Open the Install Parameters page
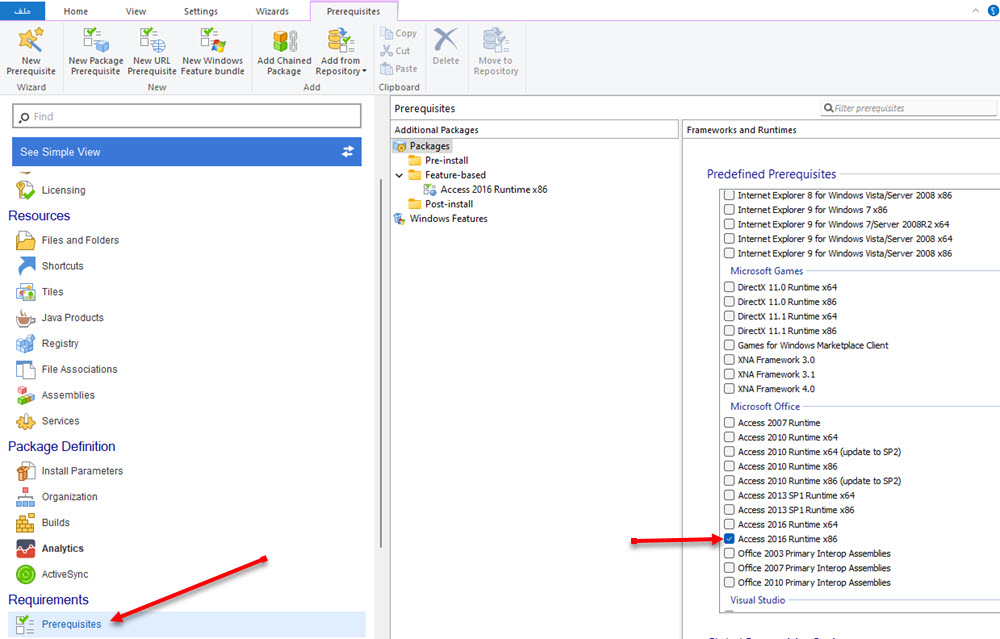 tap(70, 471)
